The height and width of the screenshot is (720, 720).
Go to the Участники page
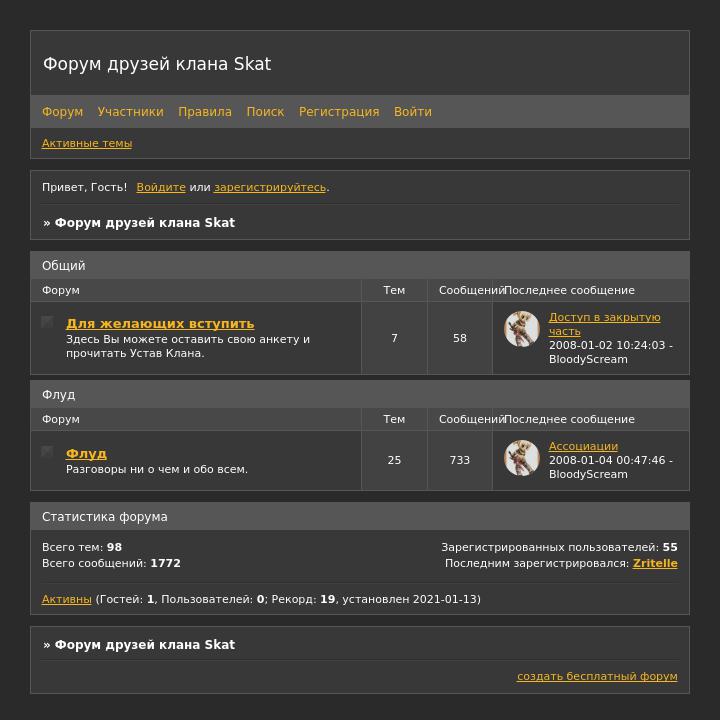click(130, 112)
